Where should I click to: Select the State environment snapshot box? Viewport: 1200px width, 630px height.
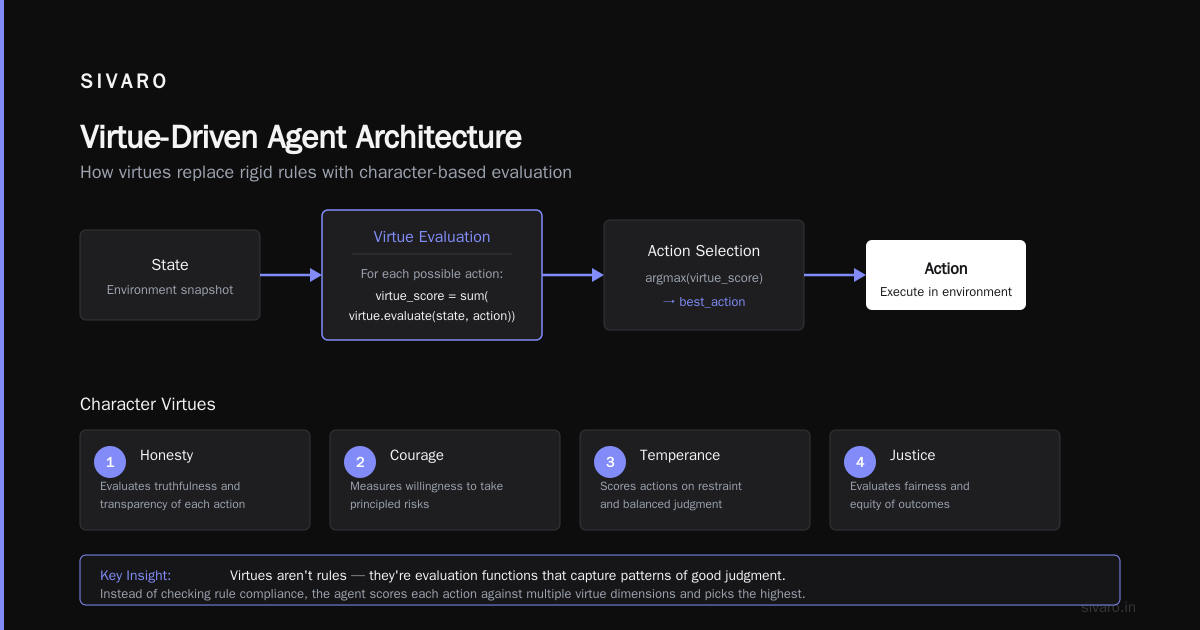pos(170,275)
